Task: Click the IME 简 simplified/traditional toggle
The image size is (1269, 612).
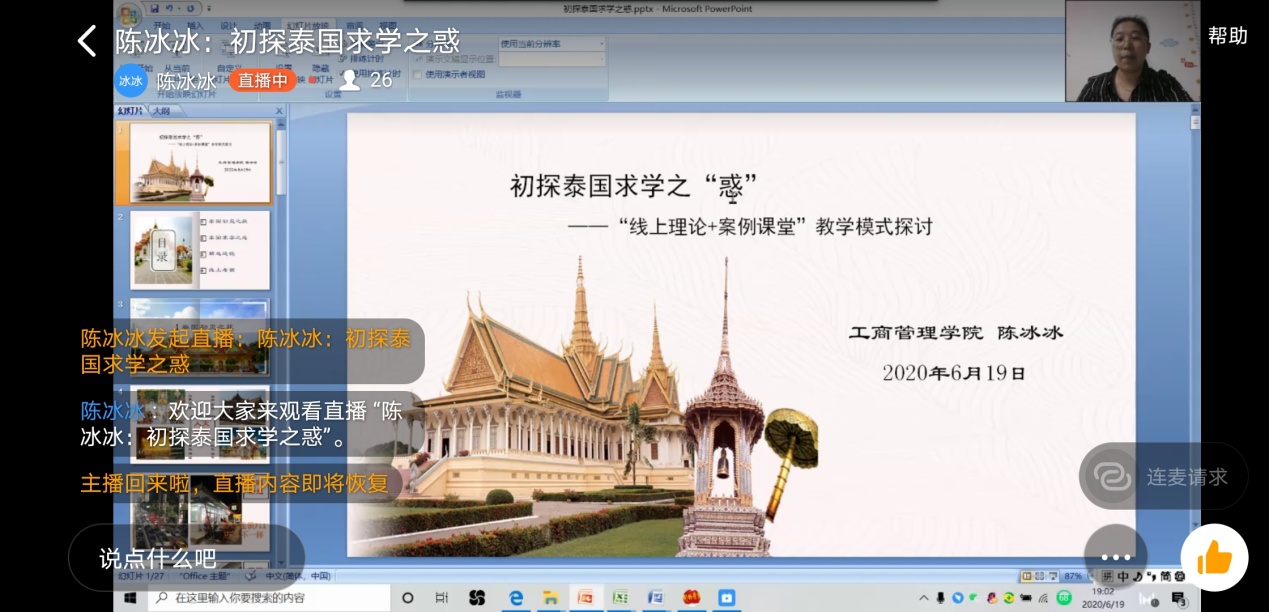Action: [1165, 576]
